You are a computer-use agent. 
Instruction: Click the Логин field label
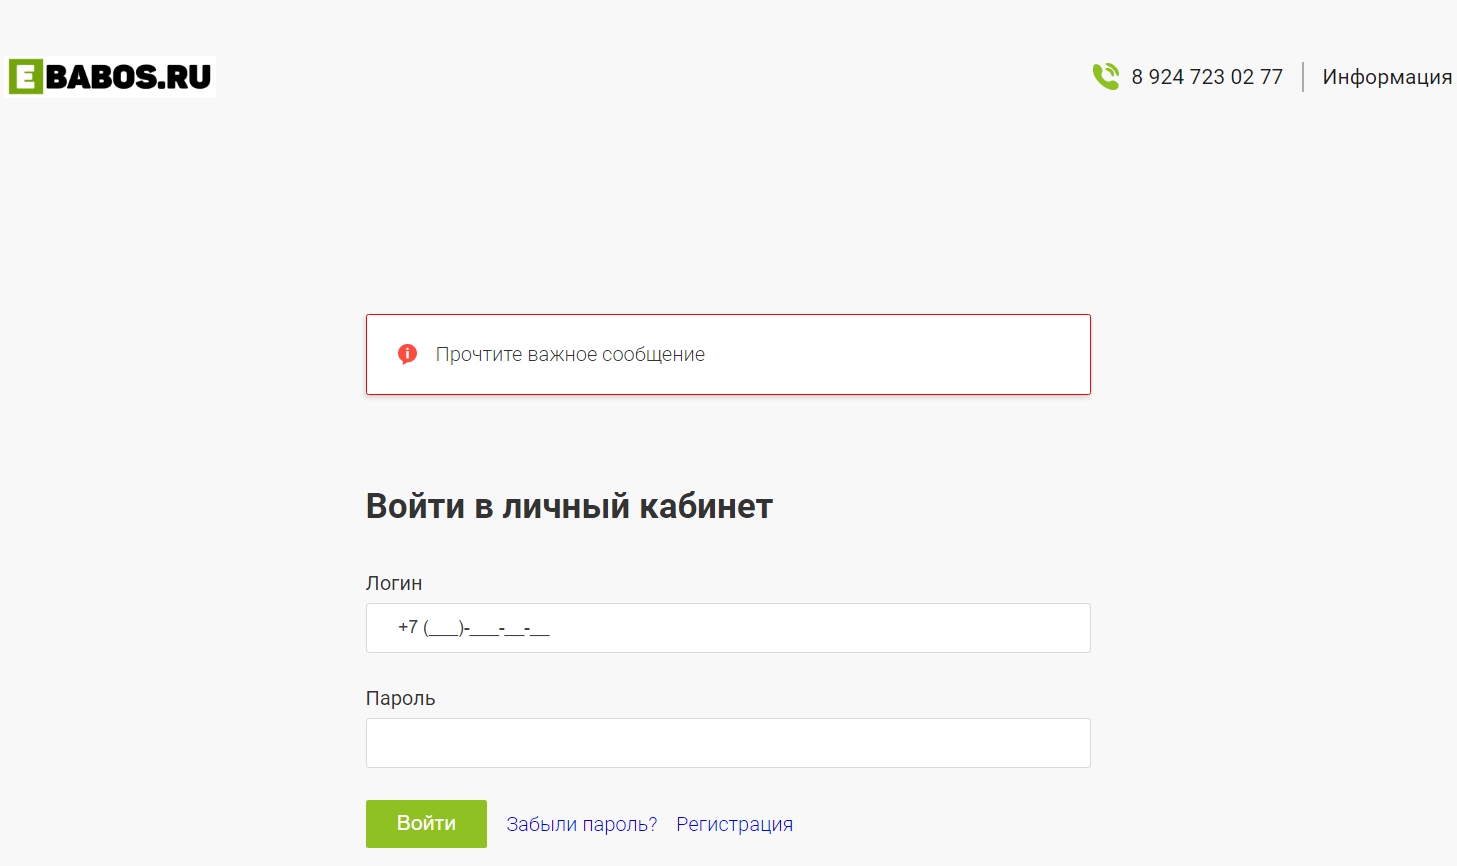pyautogui.click(x=394, y=583)
